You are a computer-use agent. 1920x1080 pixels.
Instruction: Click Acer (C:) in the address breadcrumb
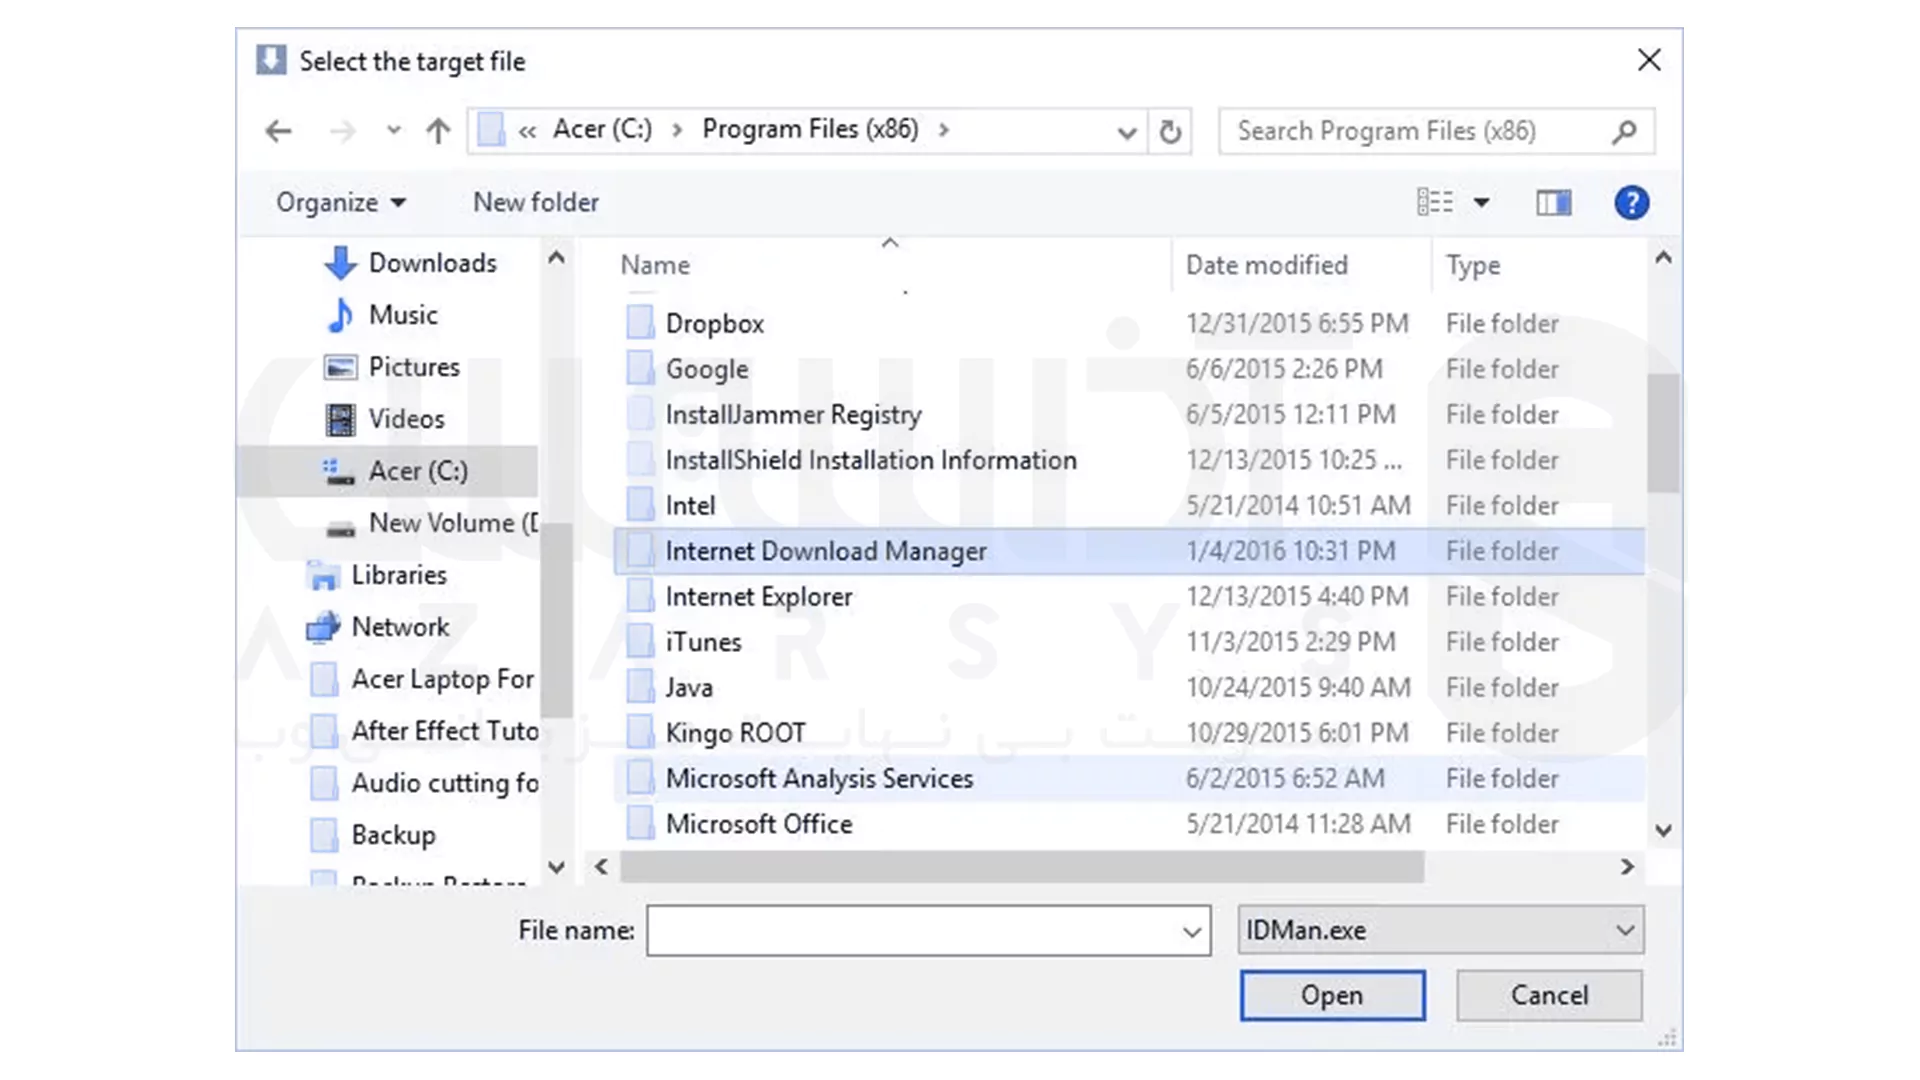[x=602, y=130]
